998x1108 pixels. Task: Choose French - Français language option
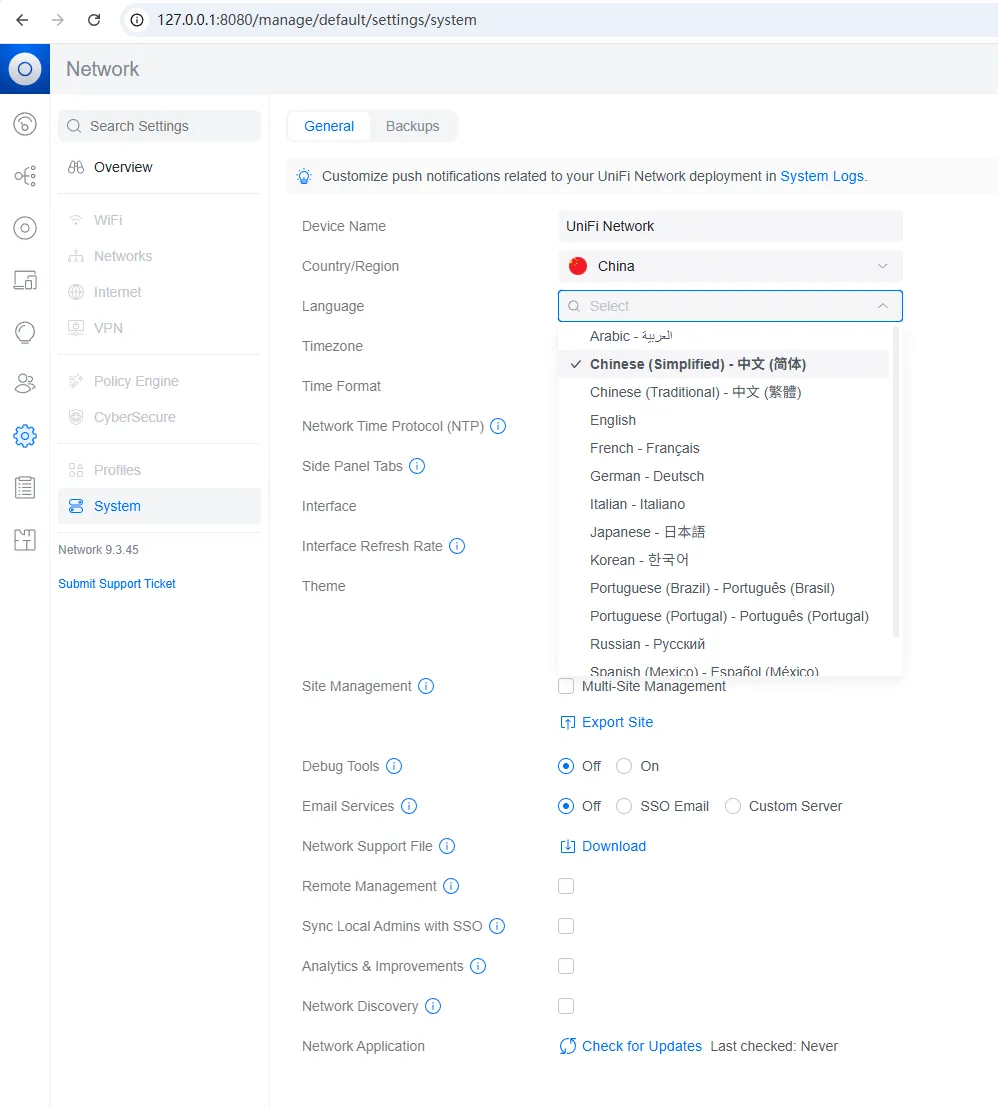[723, 448]
